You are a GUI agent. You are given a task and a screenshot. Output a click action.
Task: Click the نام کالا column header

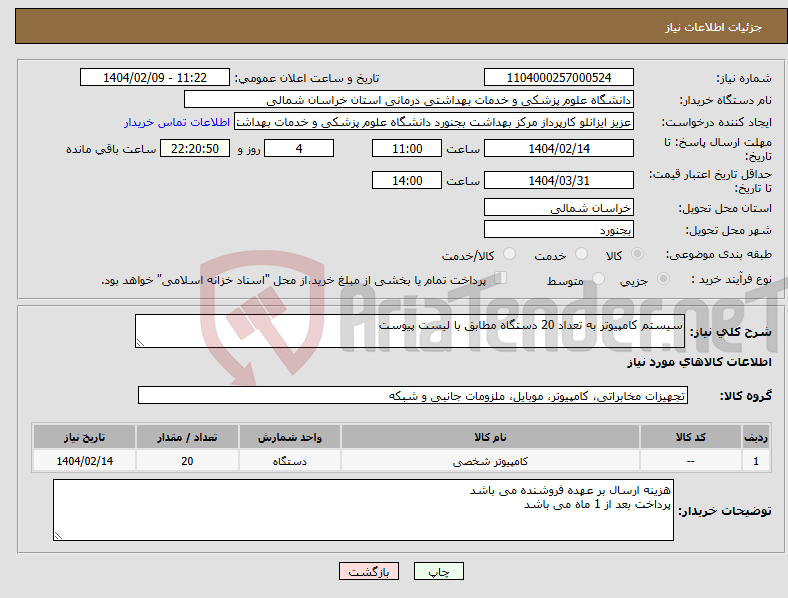pyautogui.click(x=490, y=437)
